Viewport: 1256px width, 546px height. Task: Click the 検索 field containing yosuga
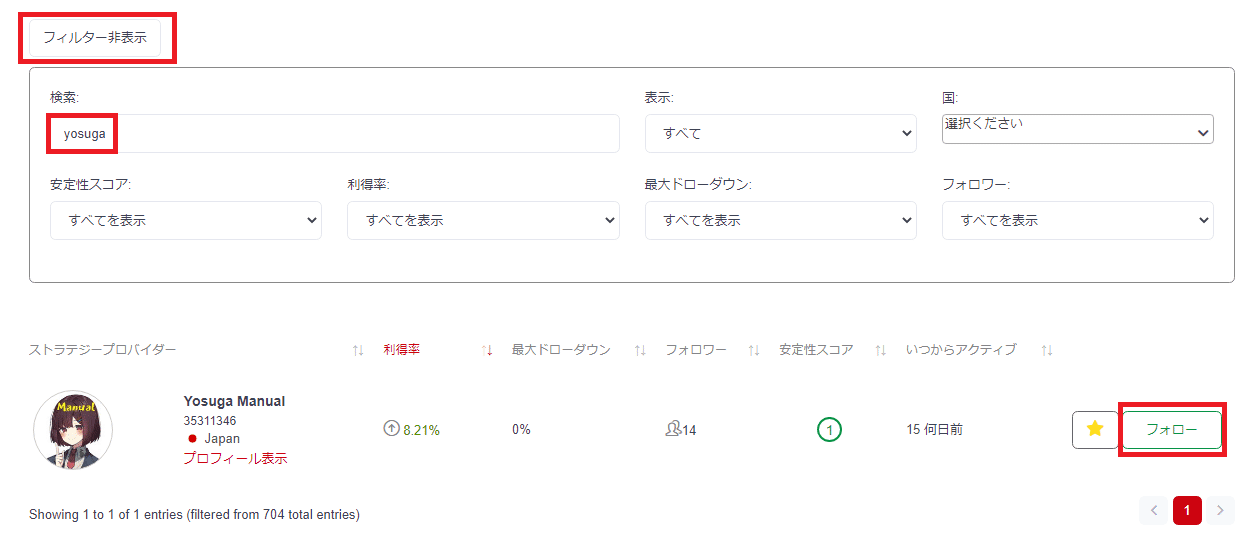(x=335, y=133)
